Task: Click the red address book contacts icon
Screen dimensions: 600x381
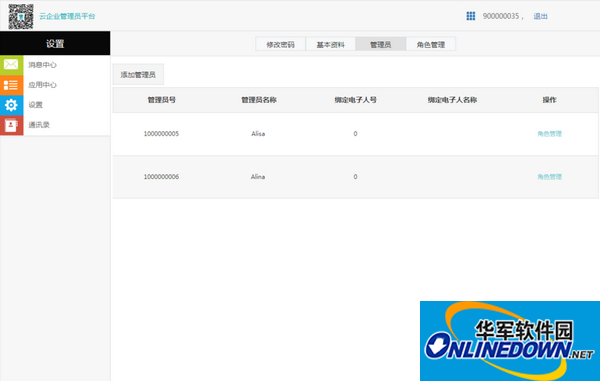Action: pyautogui.click(x=11, y=125)
